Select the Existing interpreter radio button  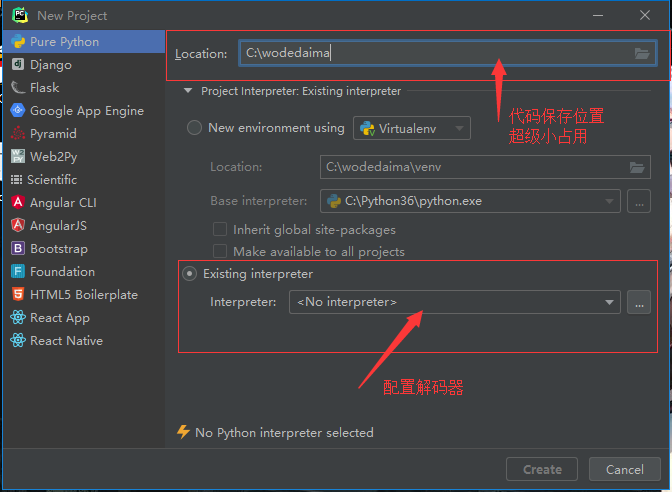coord(190,274)
